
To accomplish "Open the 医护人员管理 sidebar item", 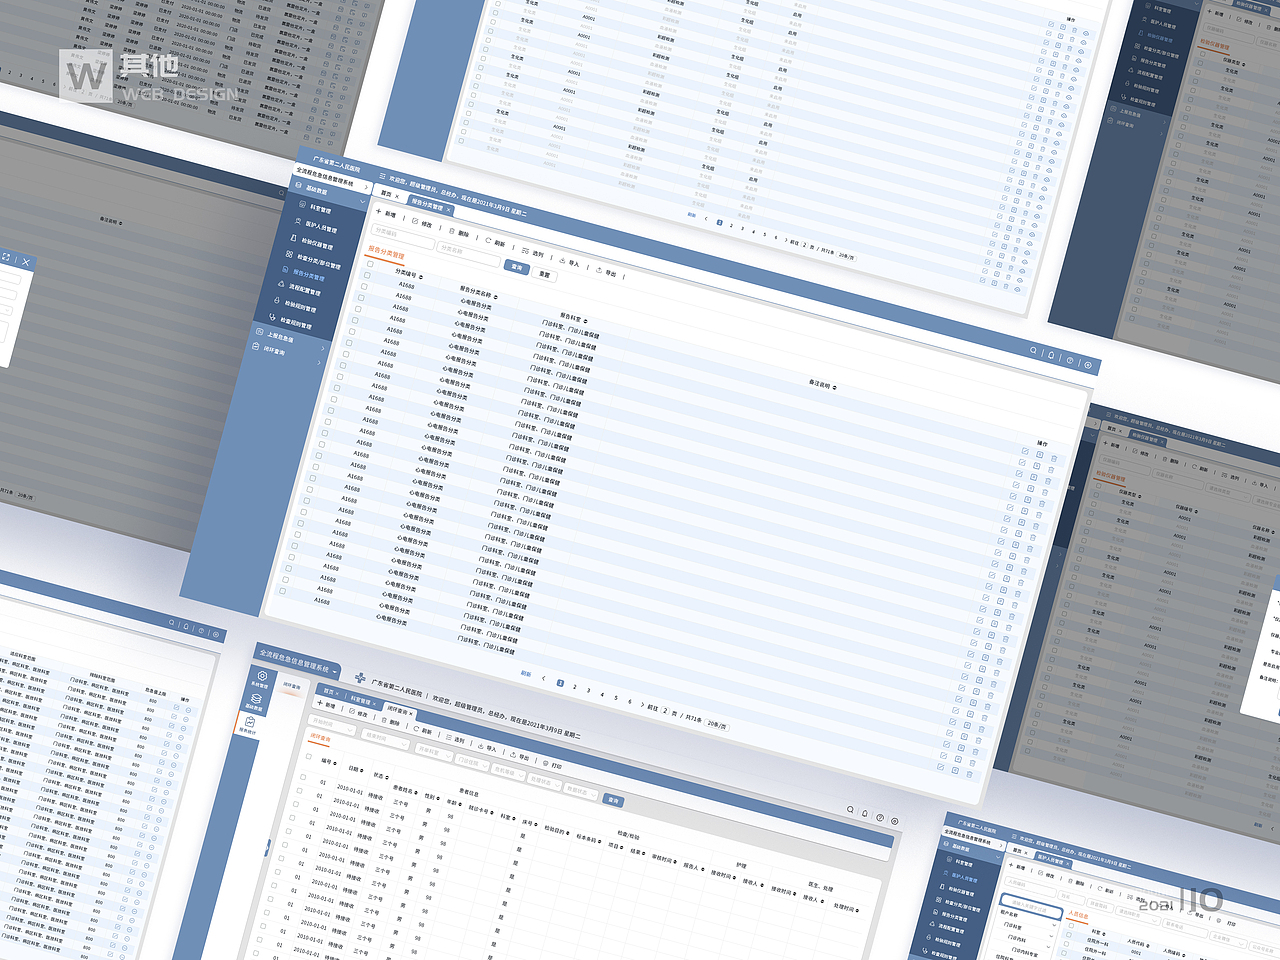I will coord(316,227).
